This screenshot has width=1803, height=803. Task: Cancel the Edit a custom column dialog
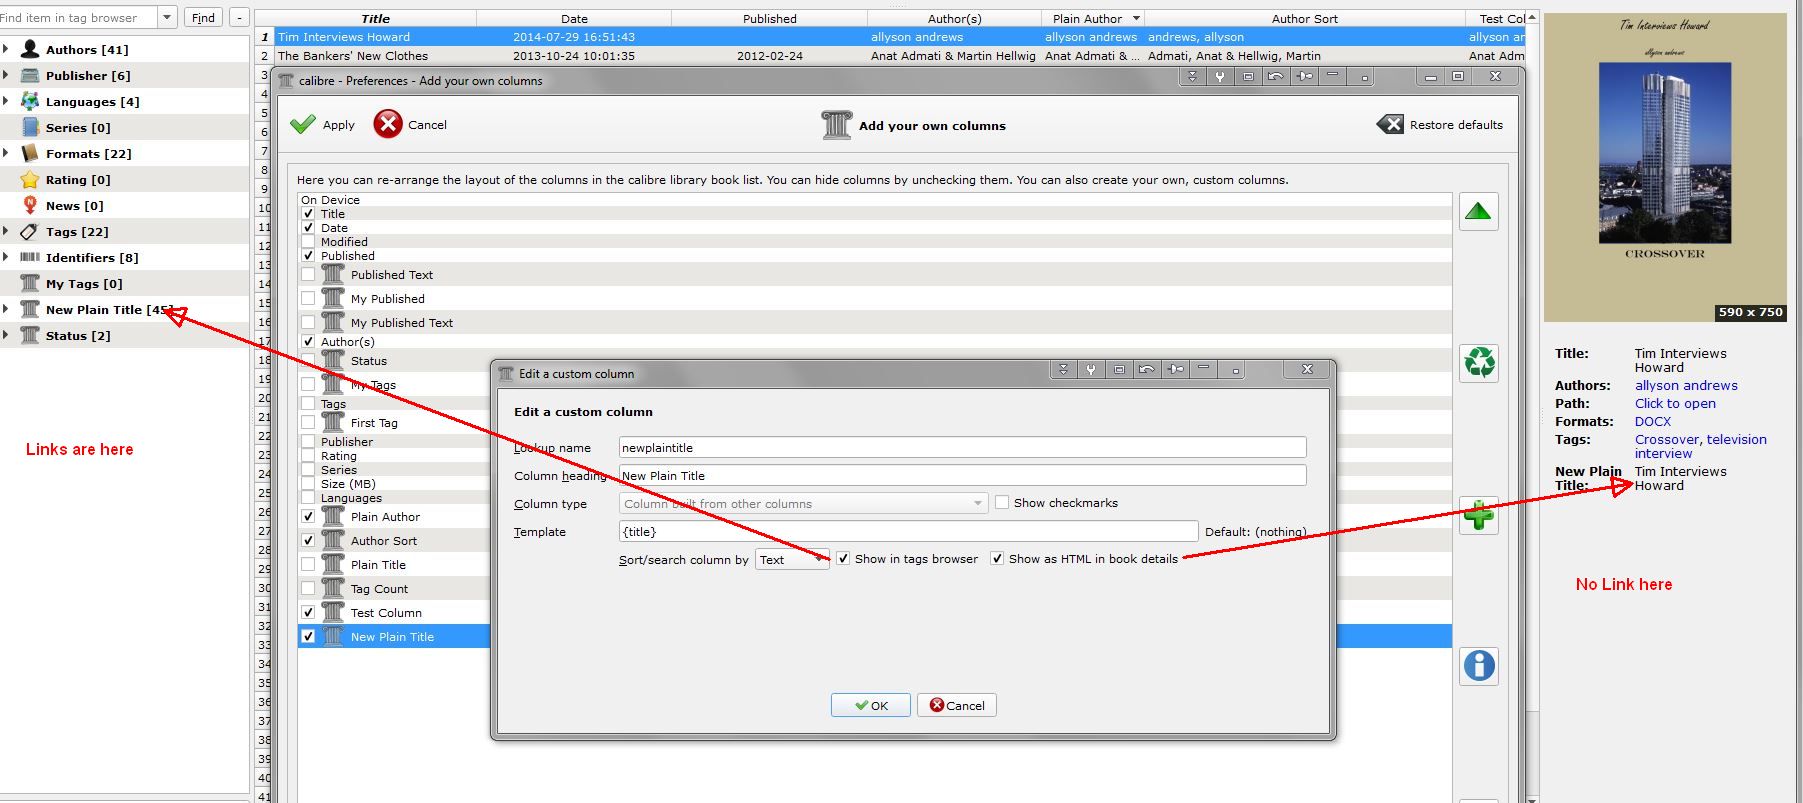(x=957, y=705)
